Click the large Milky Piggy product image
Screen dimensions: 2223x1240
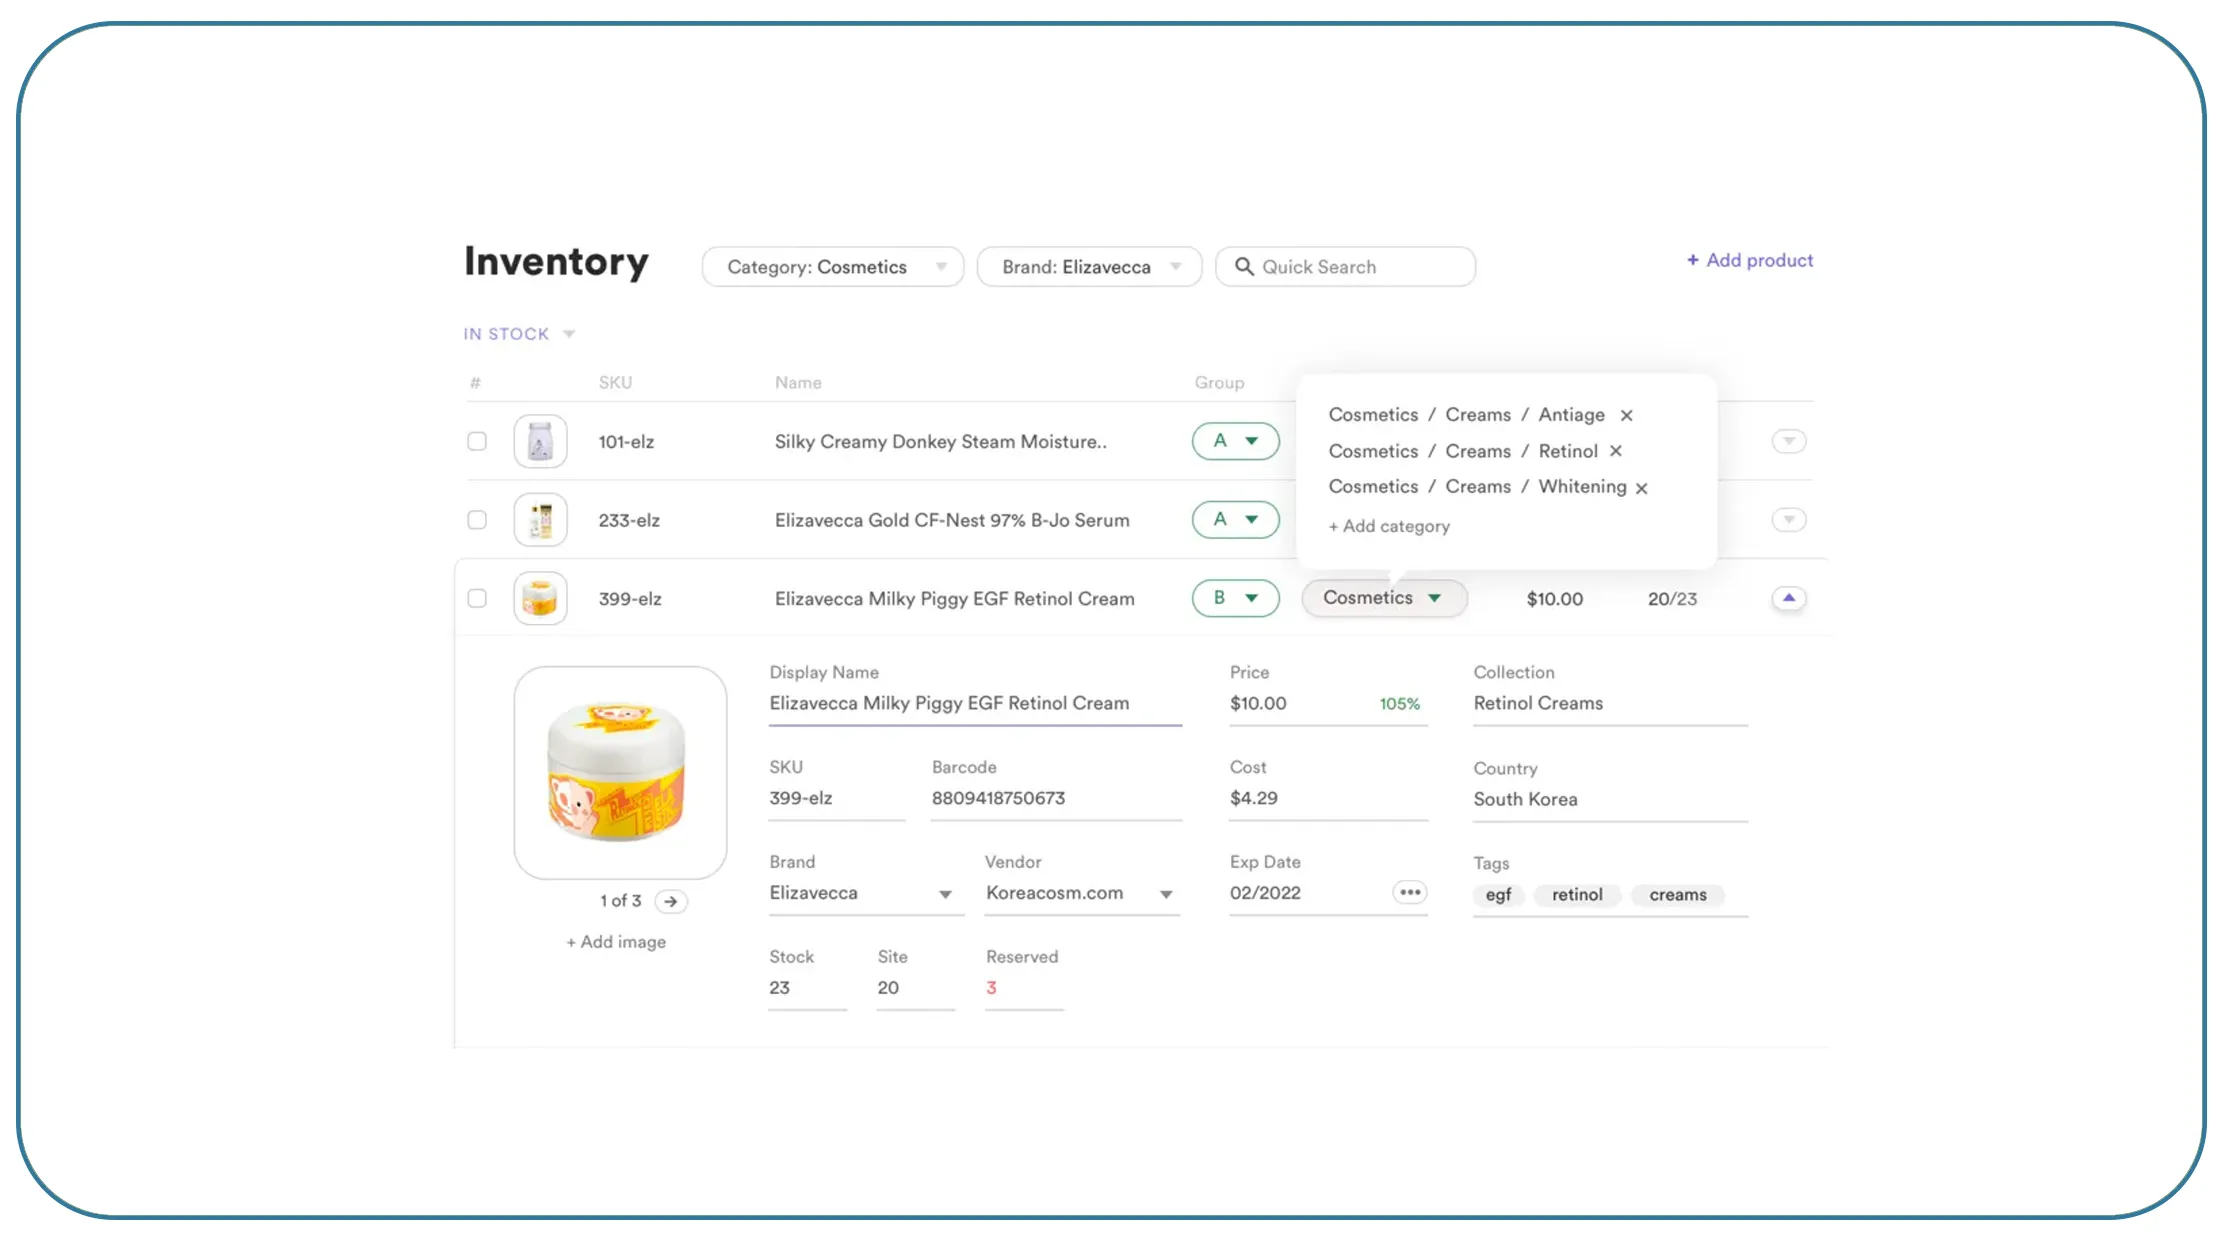pyautogui.click(x=620, y=773)
